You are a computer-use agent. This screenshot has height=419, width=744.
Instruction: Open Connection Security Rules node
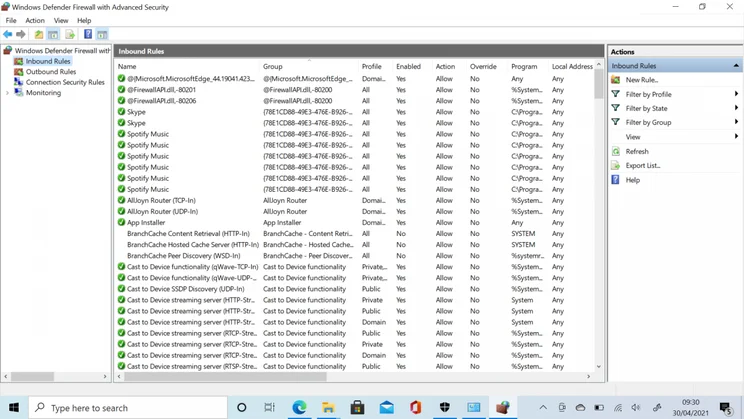click(x=64, y=82)
